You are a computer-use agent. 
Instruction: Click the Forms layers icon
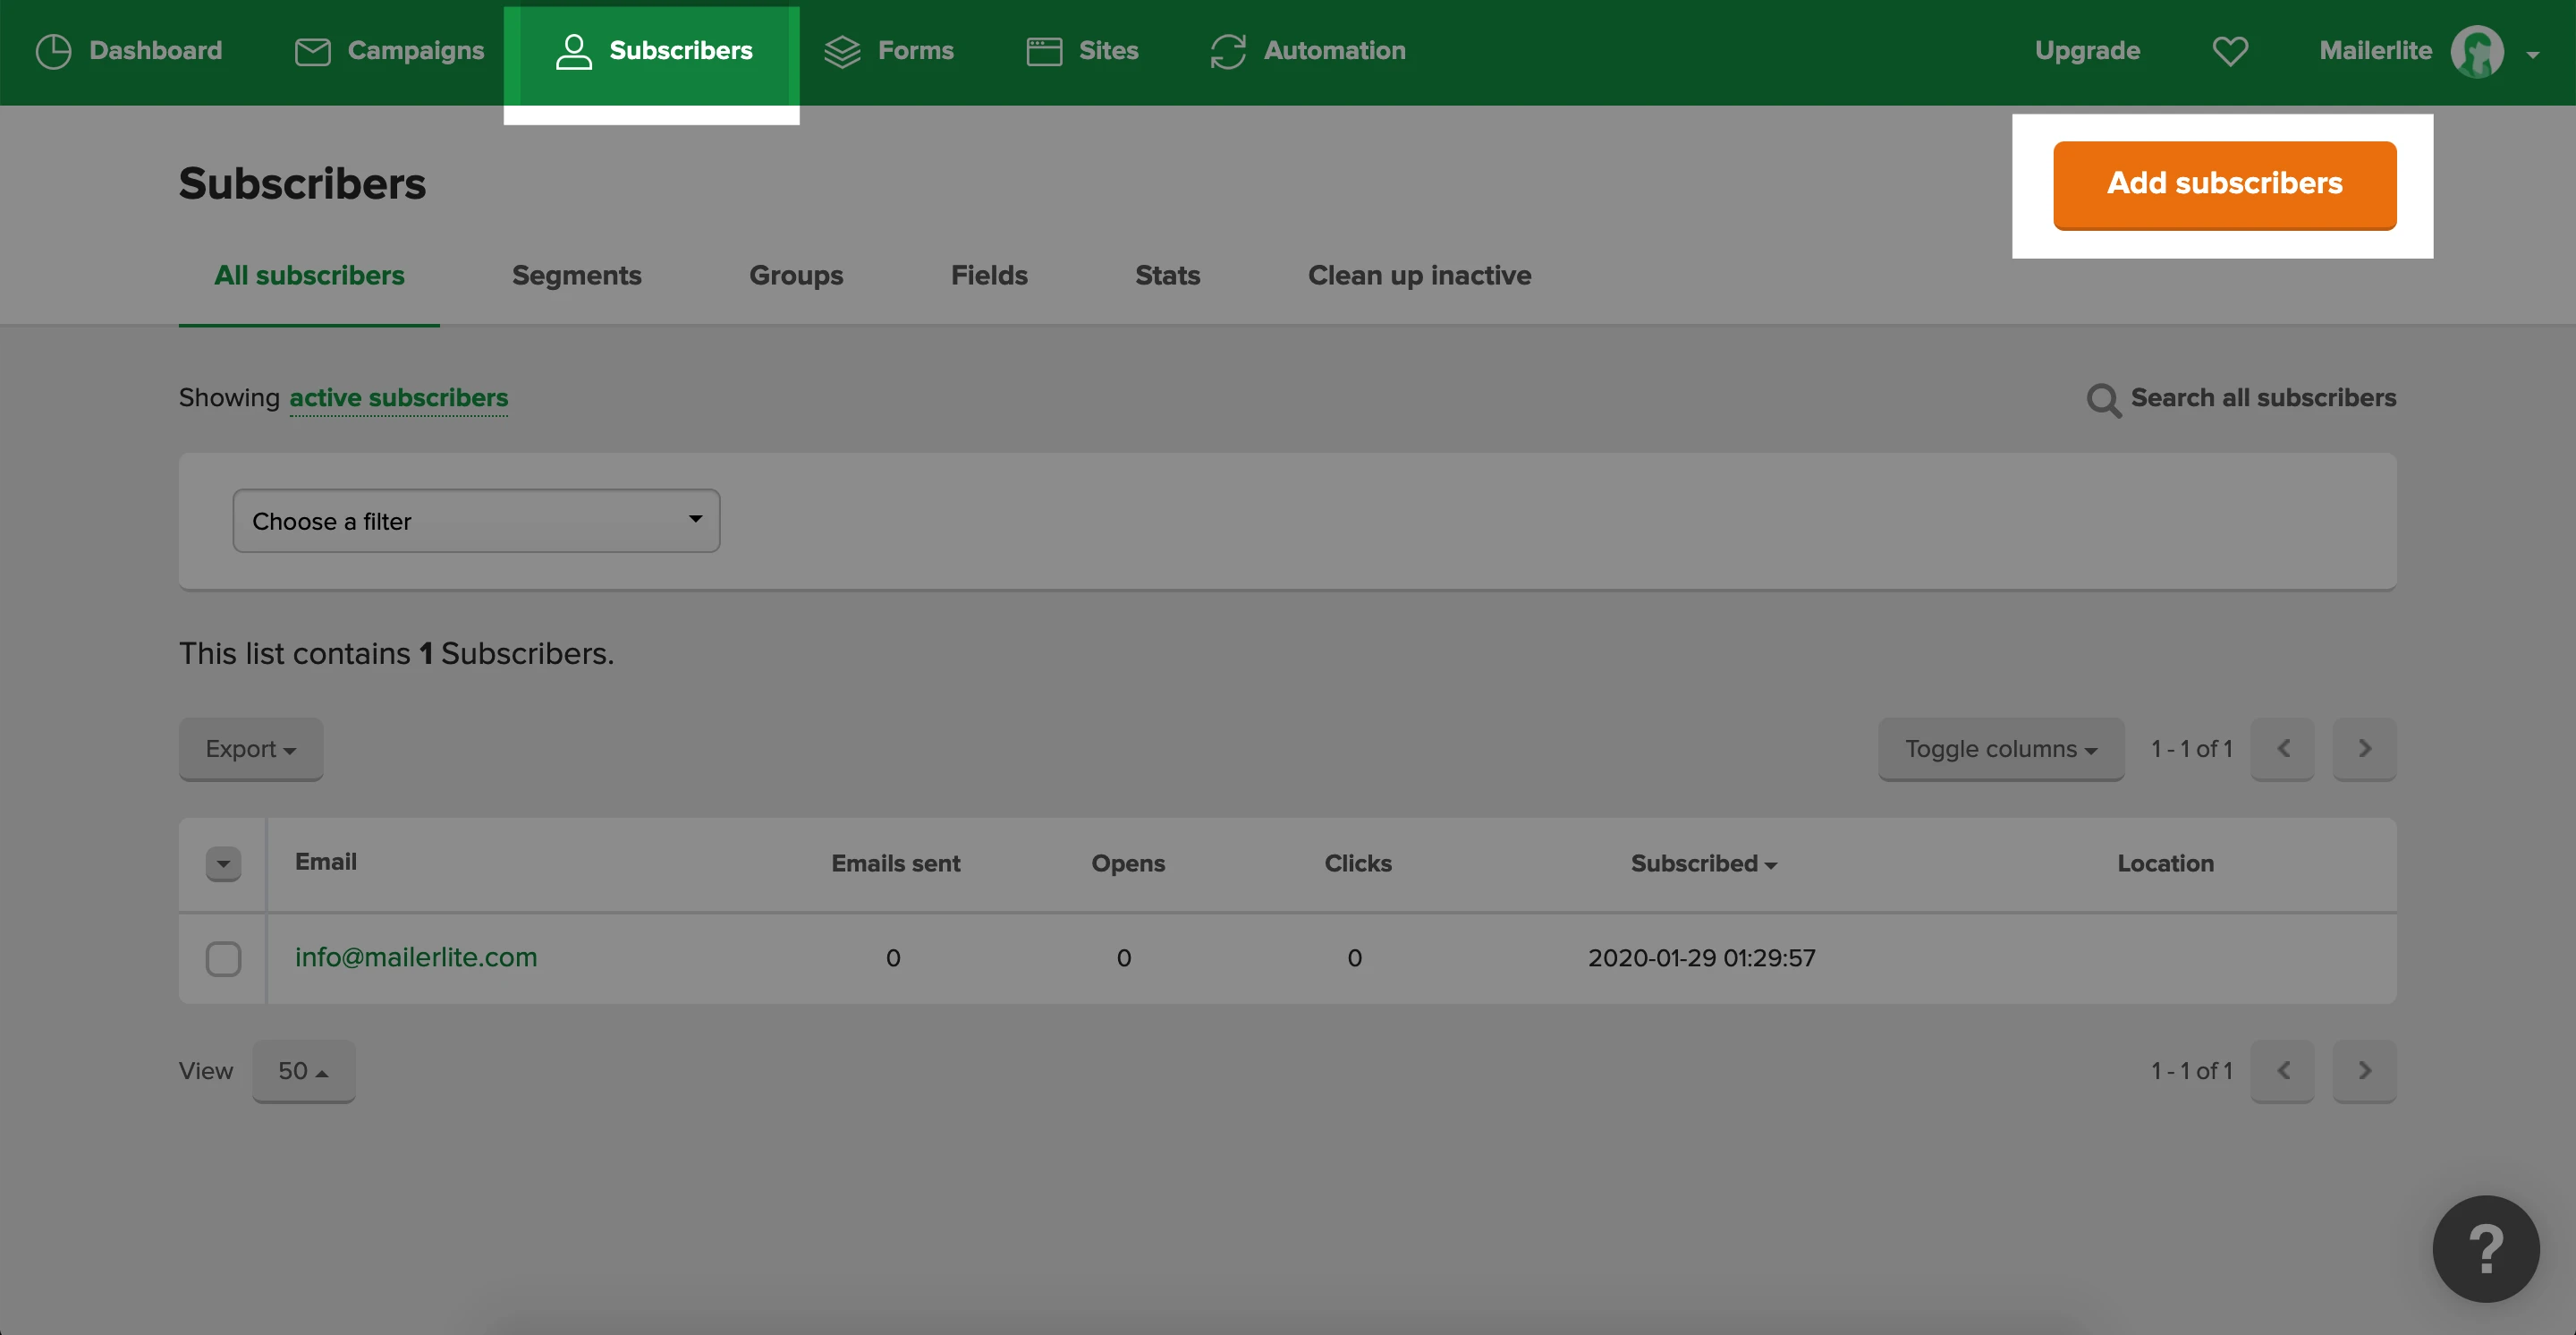coord(842,51)
